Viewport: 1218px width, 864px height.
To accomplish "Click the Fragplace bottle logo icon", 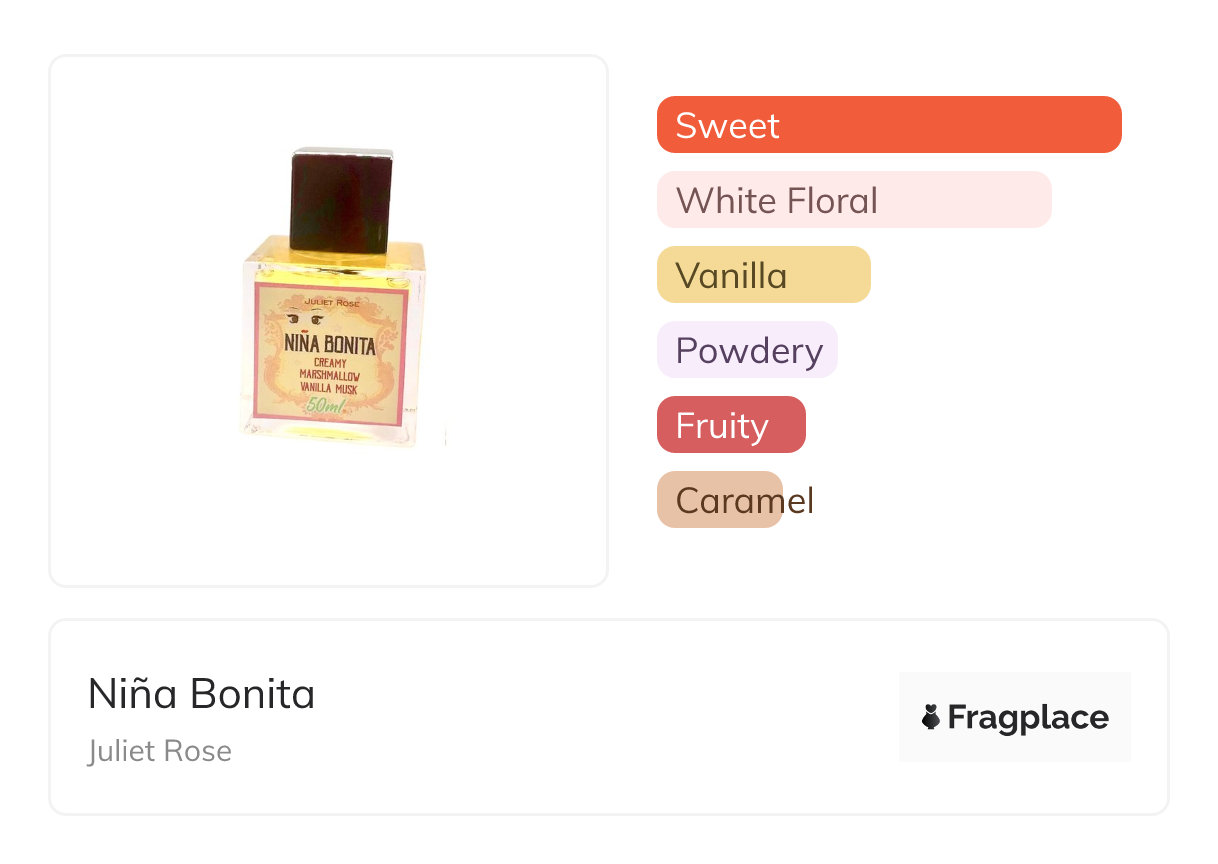I will [931, 717].
